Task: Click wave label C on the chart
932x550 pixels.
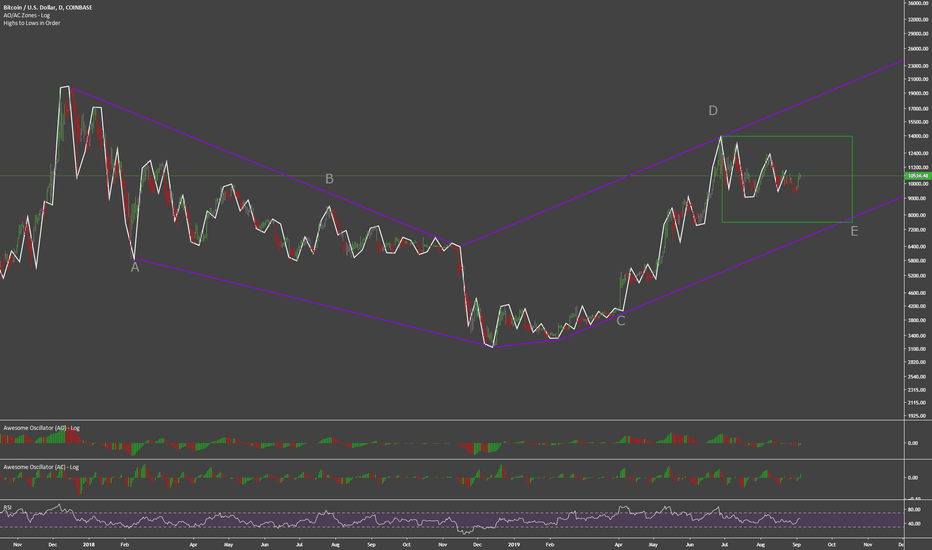Action: [621, 321]
